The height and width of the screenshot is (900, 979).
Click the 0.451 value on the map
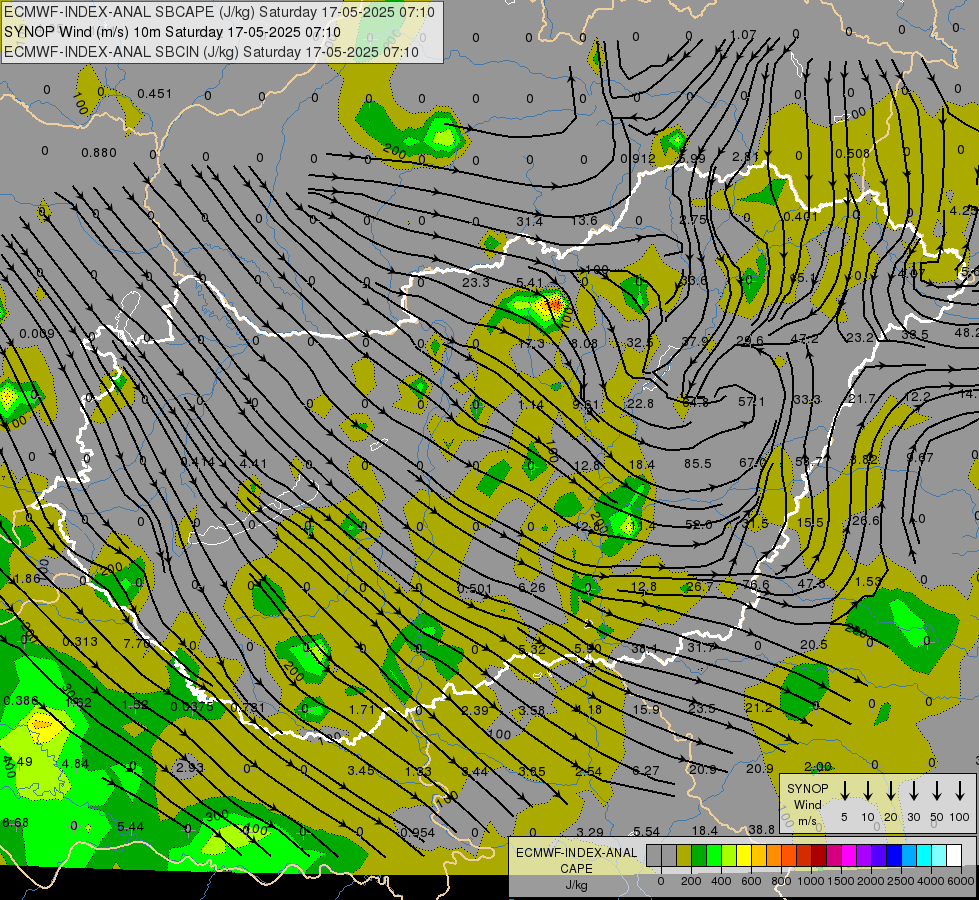coord(154,94)
